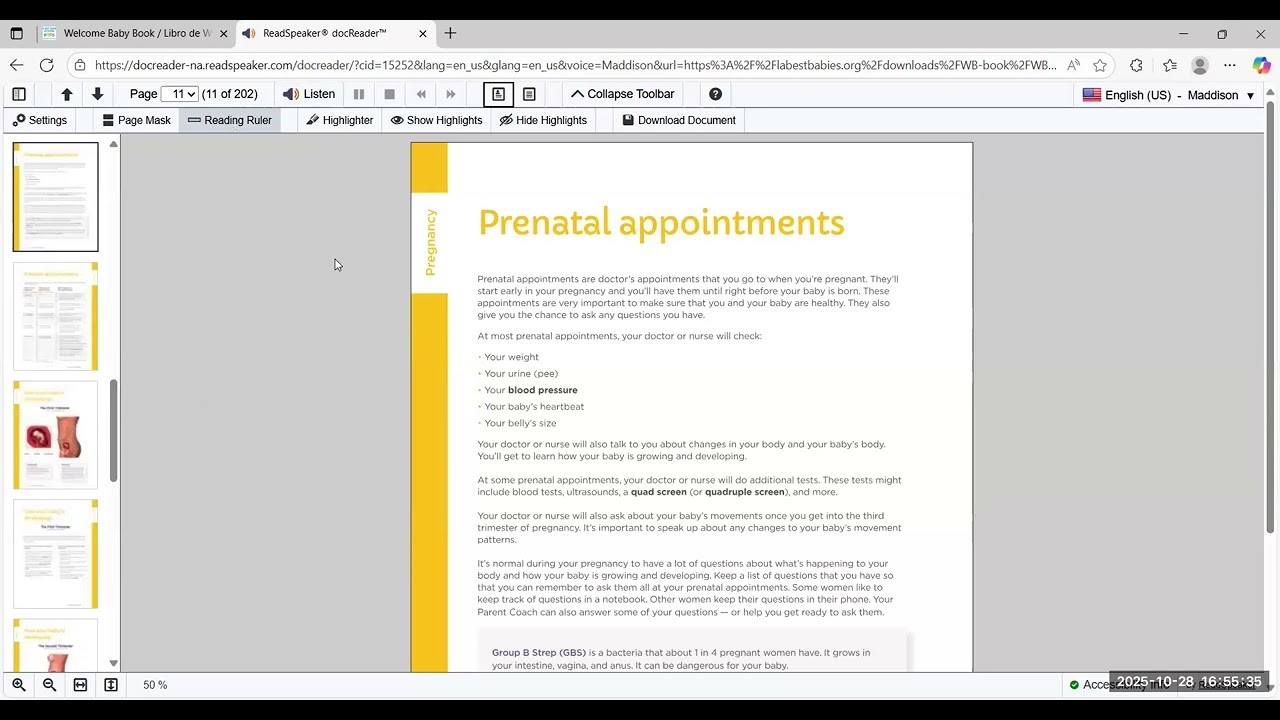This screenshot has width=1280, height=720.
Task: Go back in browser history
Action: (x=16, y=65)
